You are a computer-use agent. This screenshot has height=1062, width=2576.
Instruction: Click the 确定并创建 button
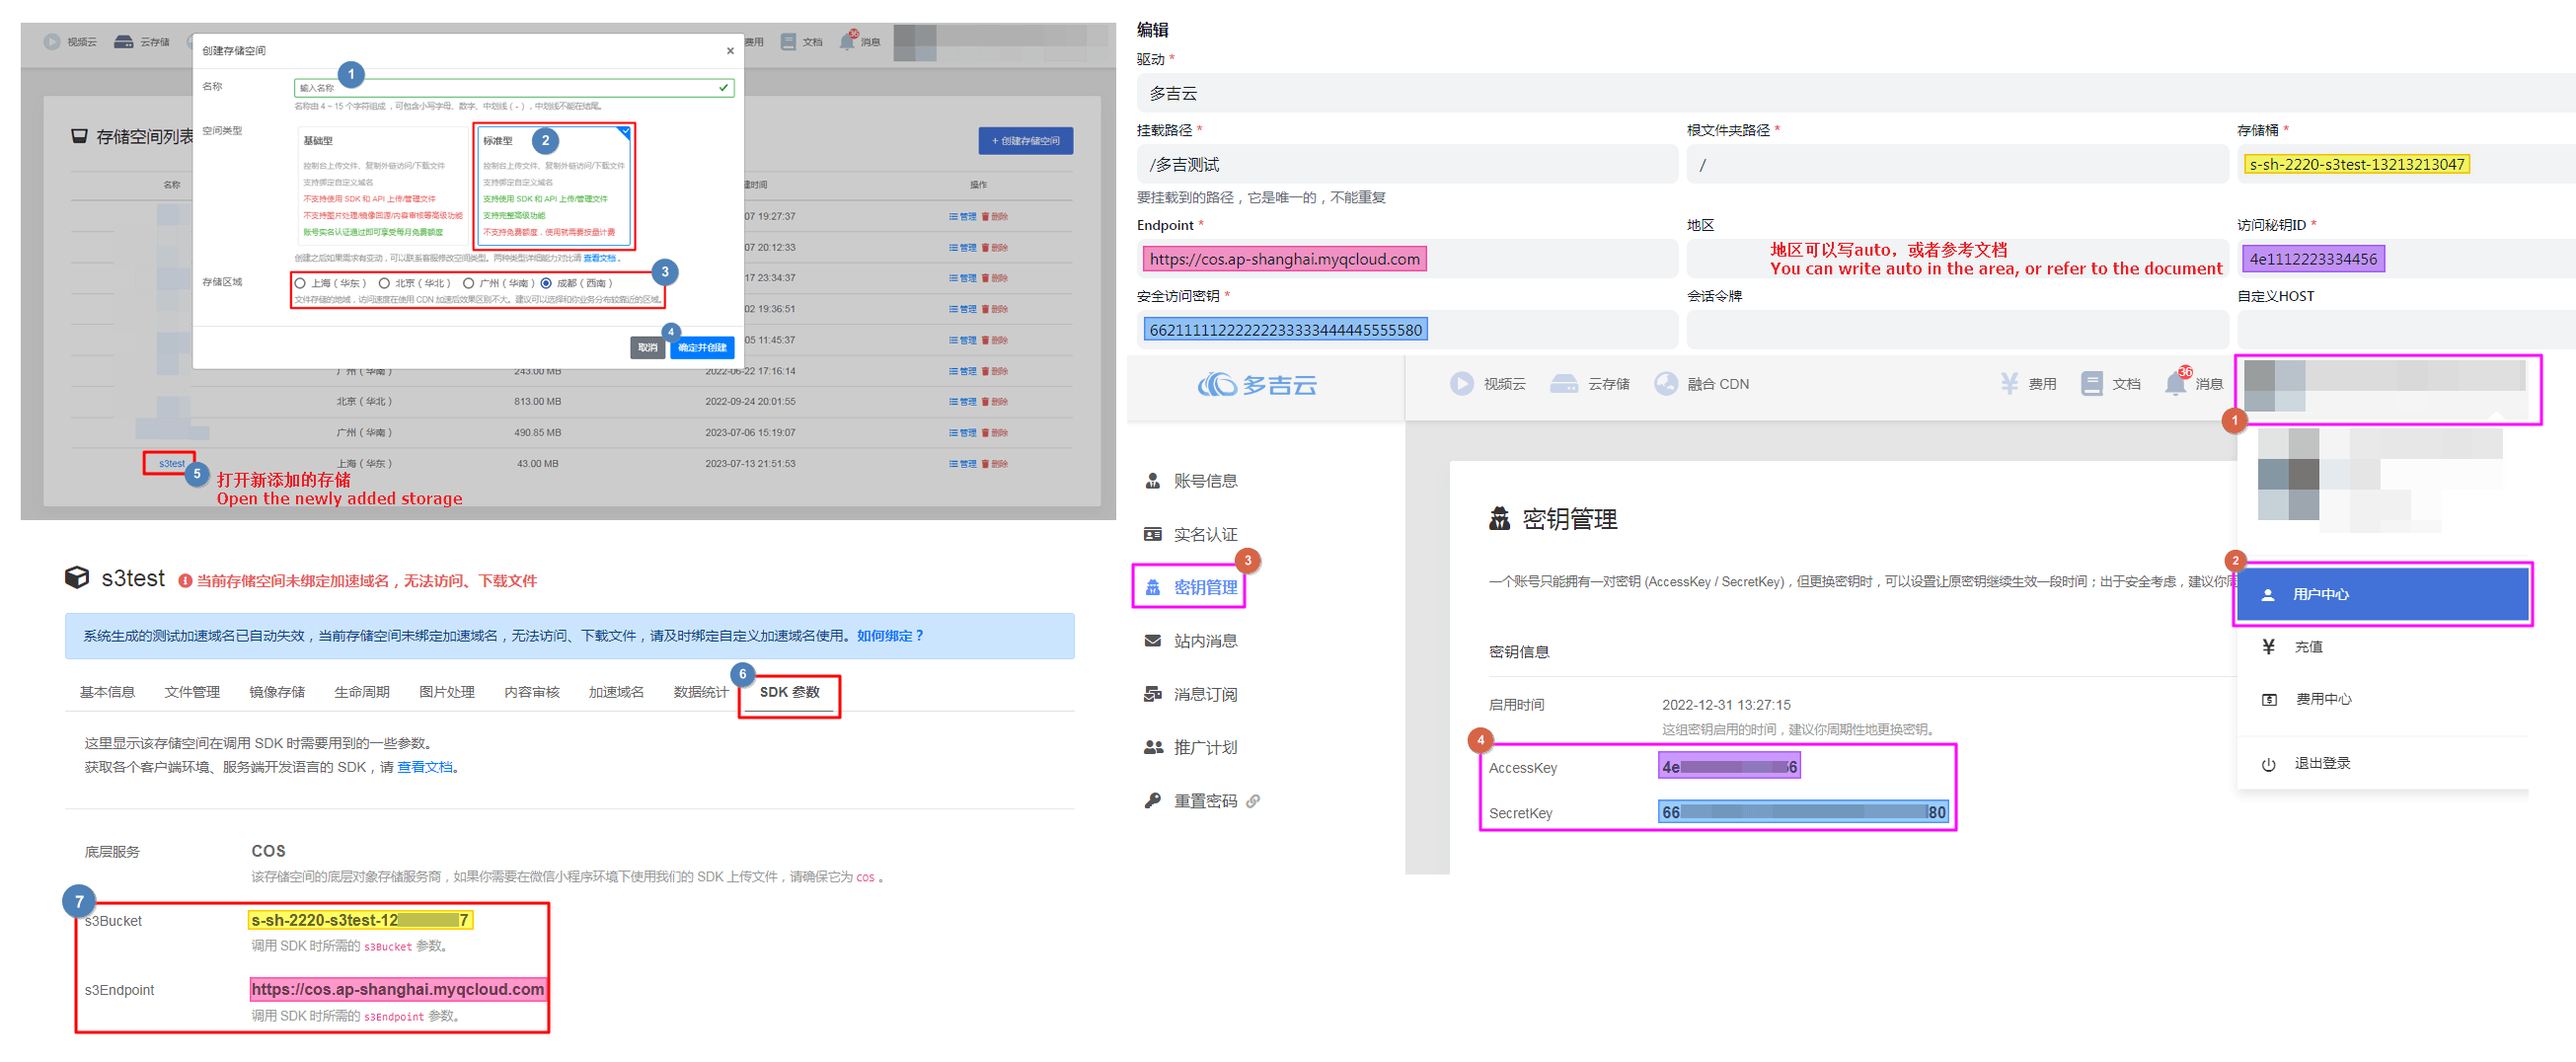[702, 348]
